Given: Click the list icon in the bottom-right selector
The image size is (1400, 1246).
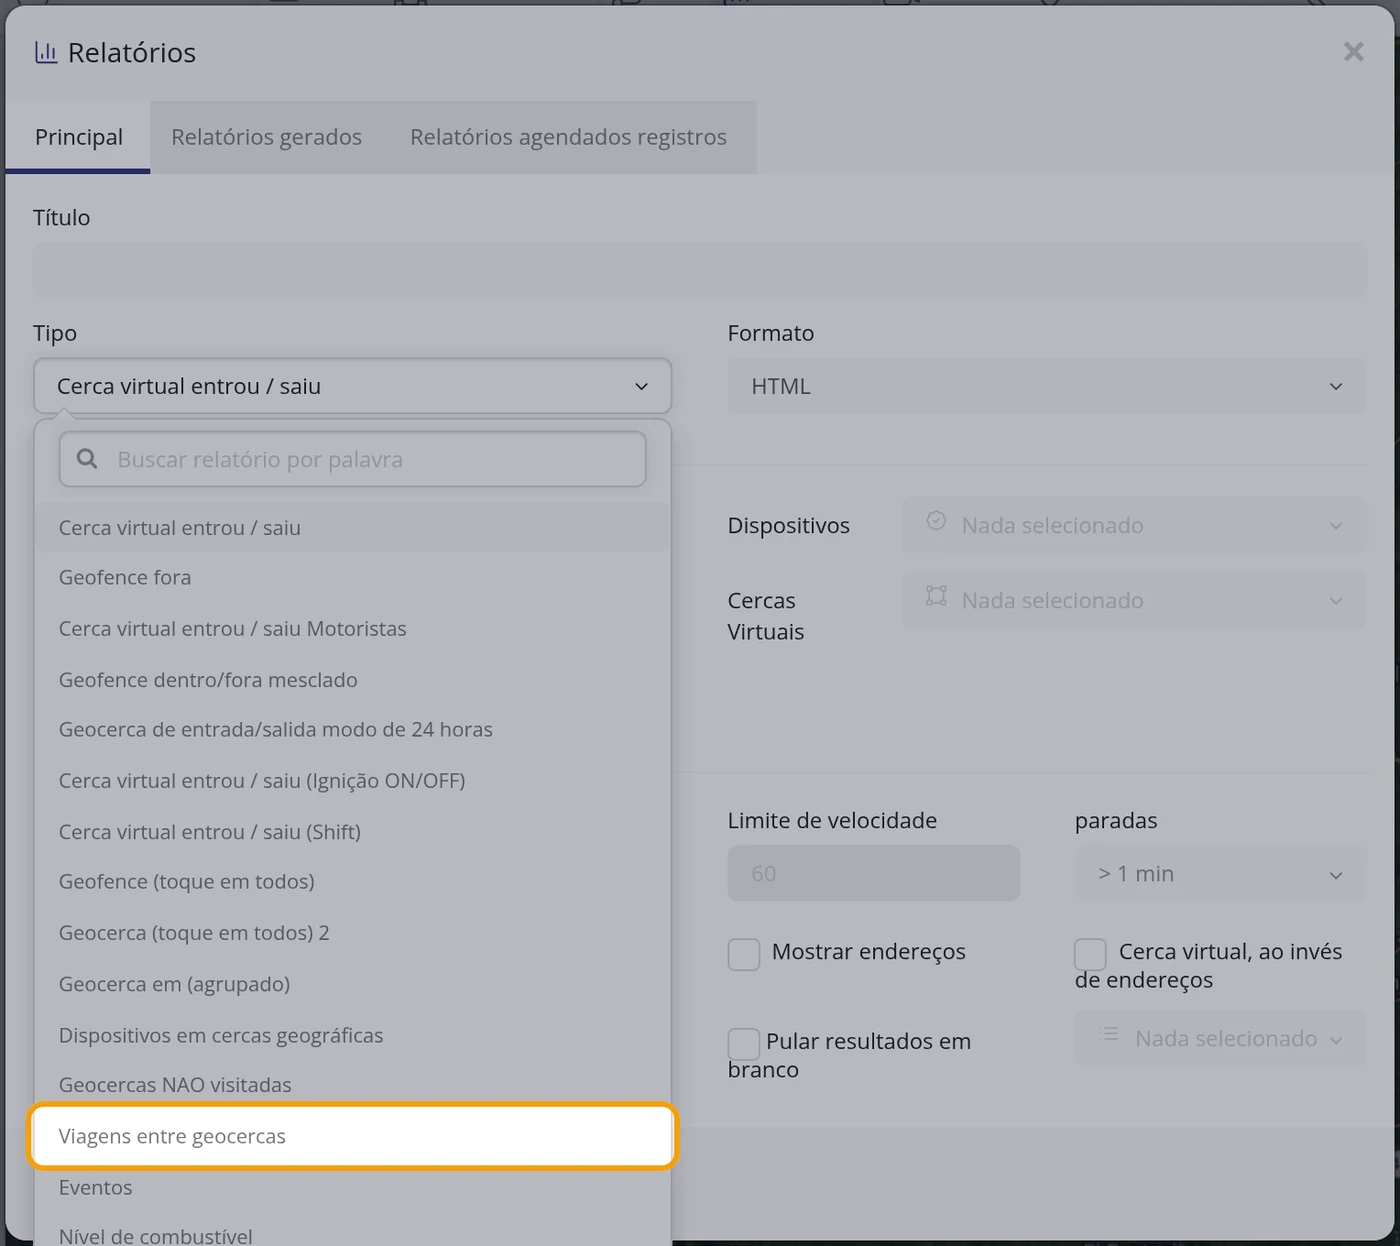Looking at the screenshot, I should pyautogui.click(x=1109, y=1034).
